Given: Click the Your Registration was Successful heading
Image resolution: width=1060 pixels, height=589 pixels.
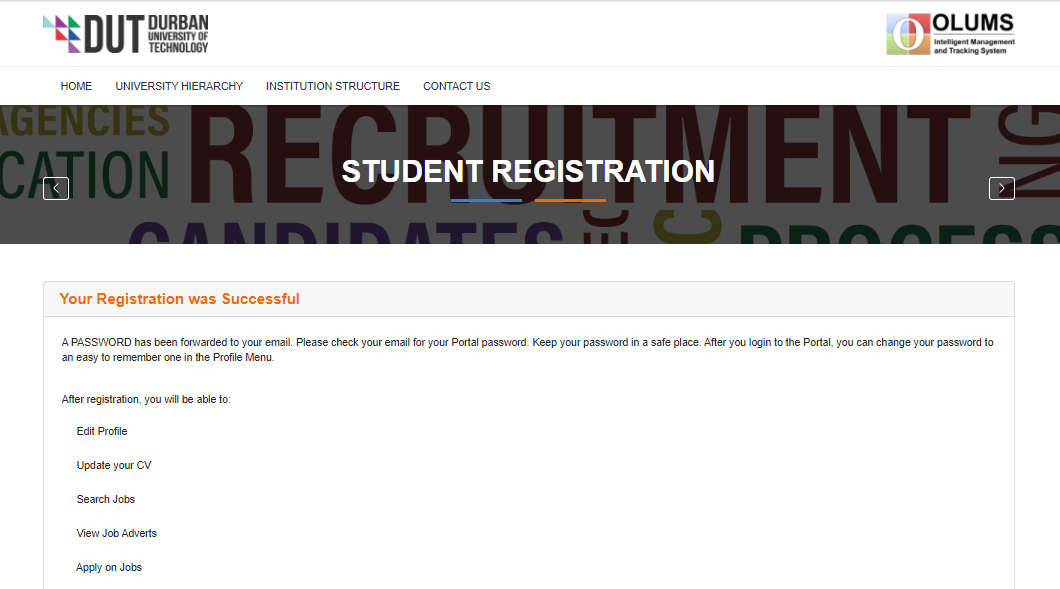Looking at the screenshot, I should 179,299.
